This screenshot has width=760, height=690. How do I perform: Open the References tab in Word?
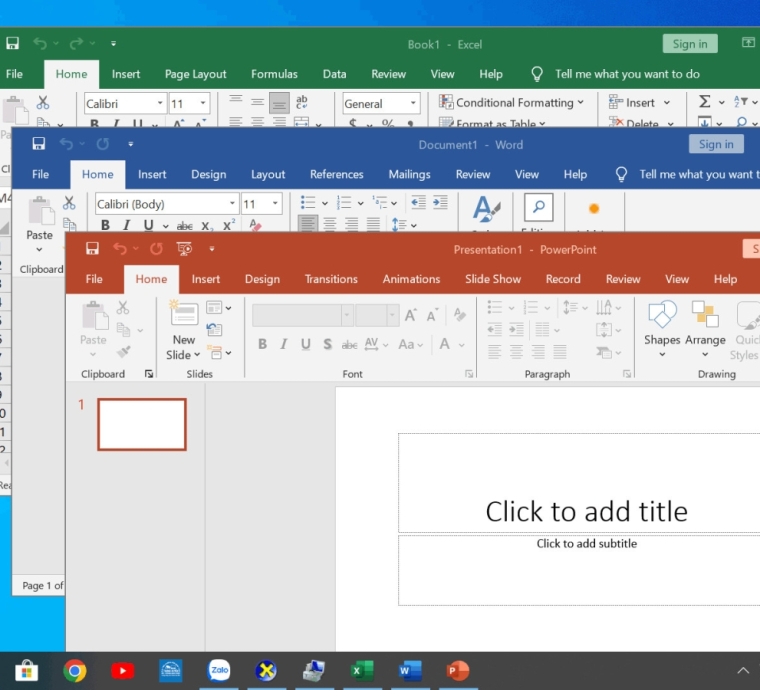[x=336, y=174]
